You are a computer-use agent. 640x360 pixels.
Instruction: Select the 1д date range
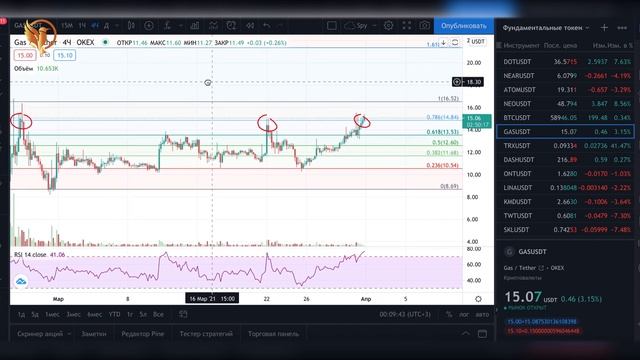(x=21, y=314)
